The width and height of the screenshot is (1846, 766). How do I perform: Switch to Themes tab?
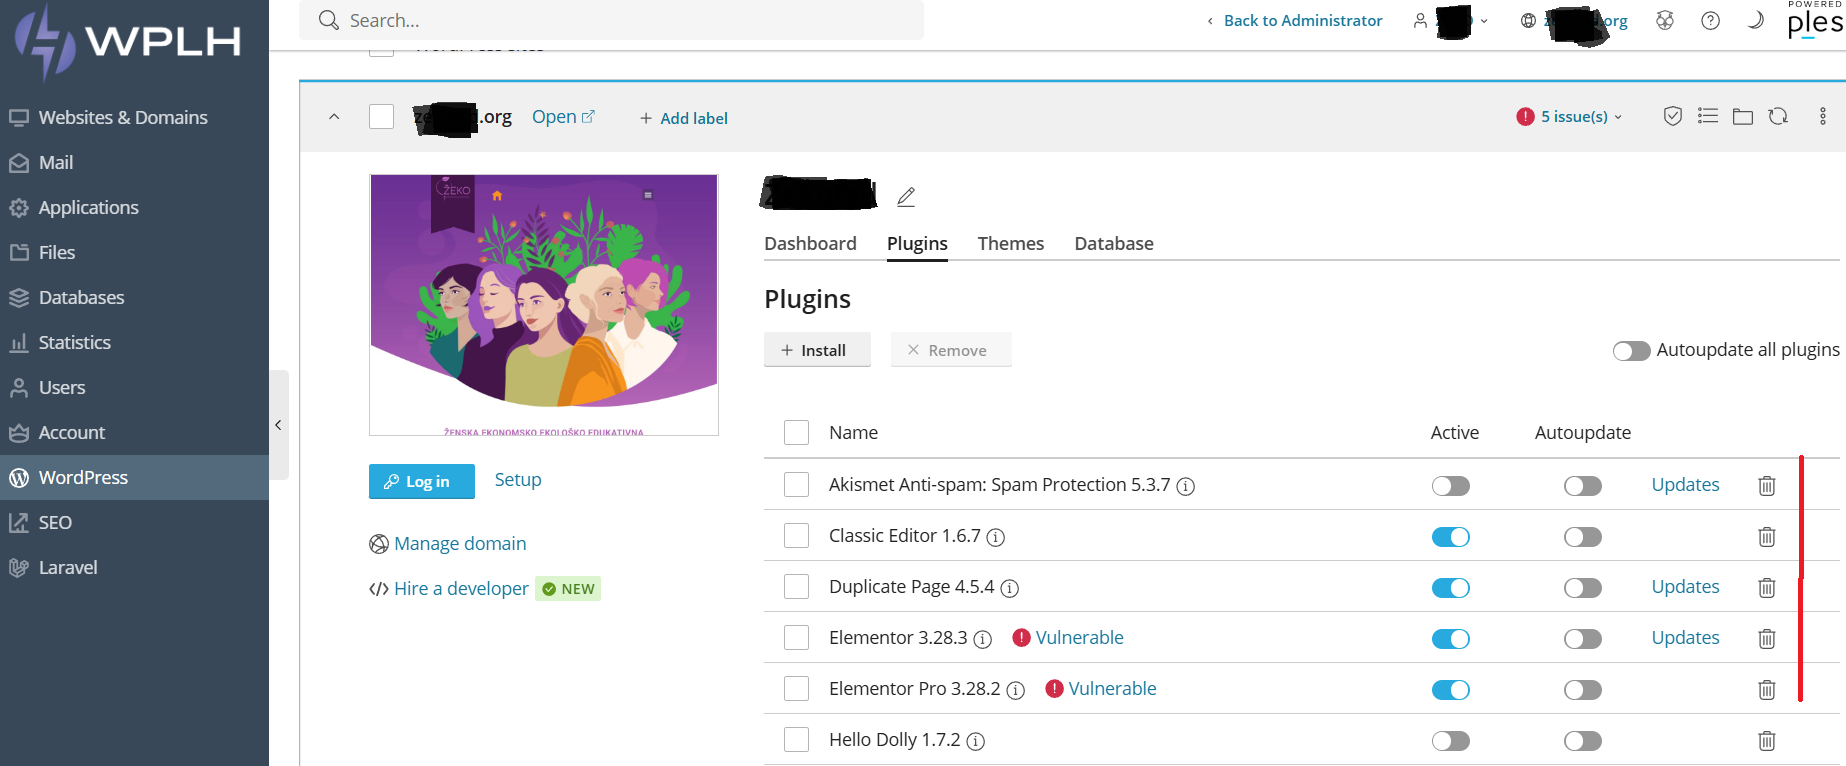[1011, 243]
